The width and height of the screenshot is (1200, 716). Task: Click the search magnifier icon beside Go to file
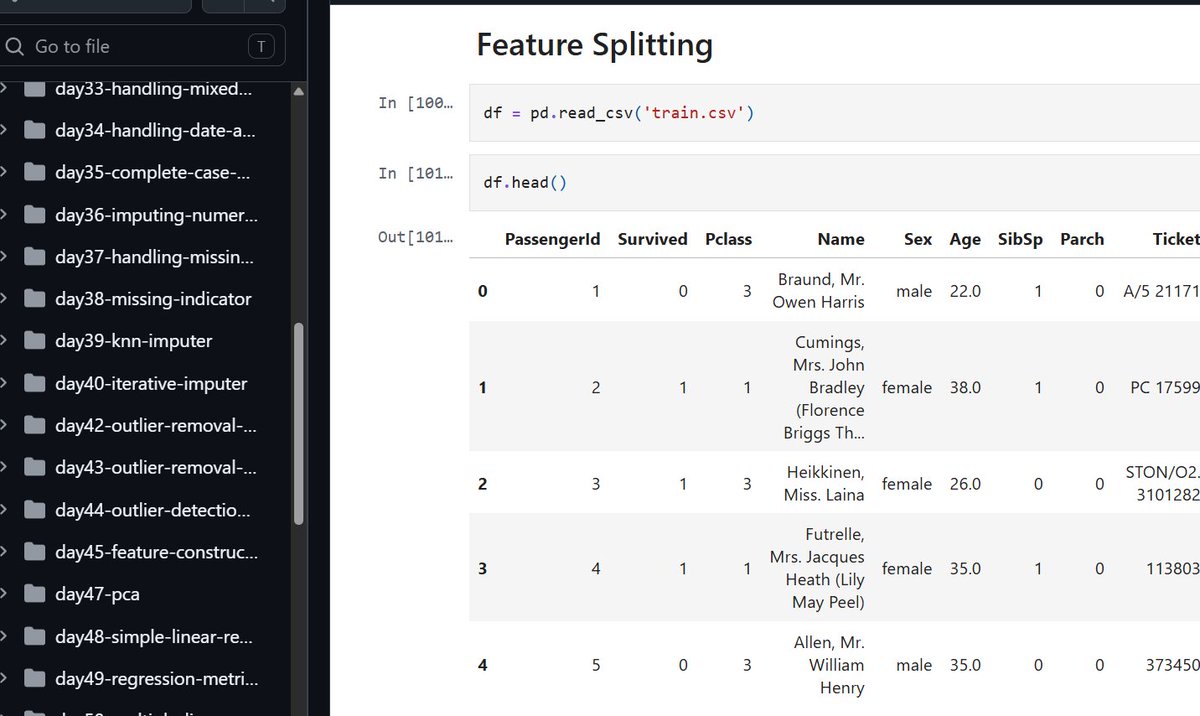click(14, 46)
